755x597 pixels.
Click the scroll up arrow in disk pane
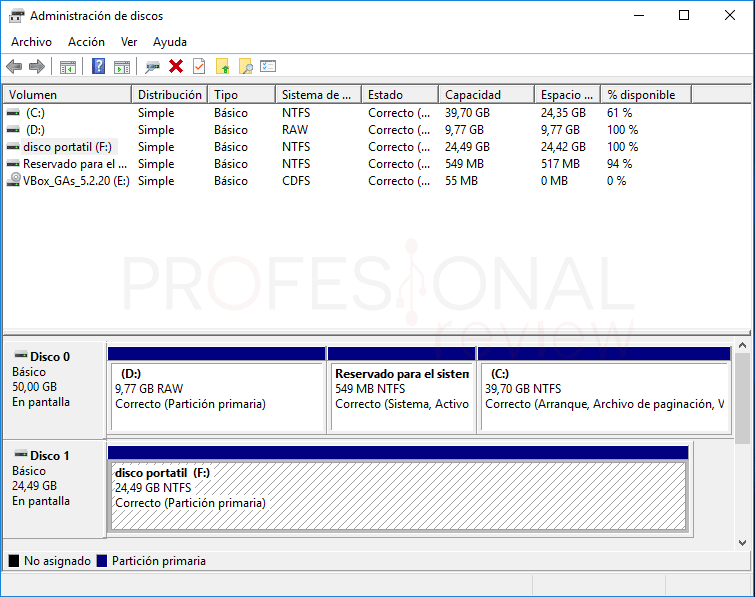[742, 345]
